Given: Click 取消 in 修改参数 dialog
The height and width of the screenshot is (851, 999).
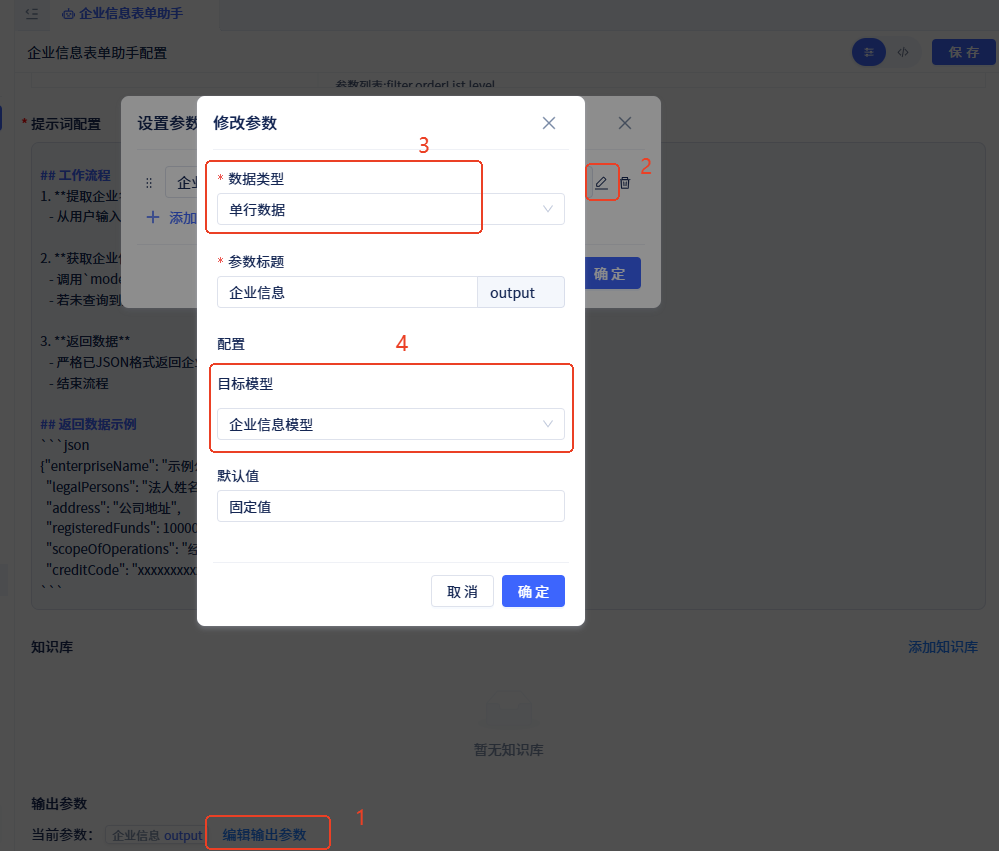Looking at the screenshot, I should click(462, 591).
